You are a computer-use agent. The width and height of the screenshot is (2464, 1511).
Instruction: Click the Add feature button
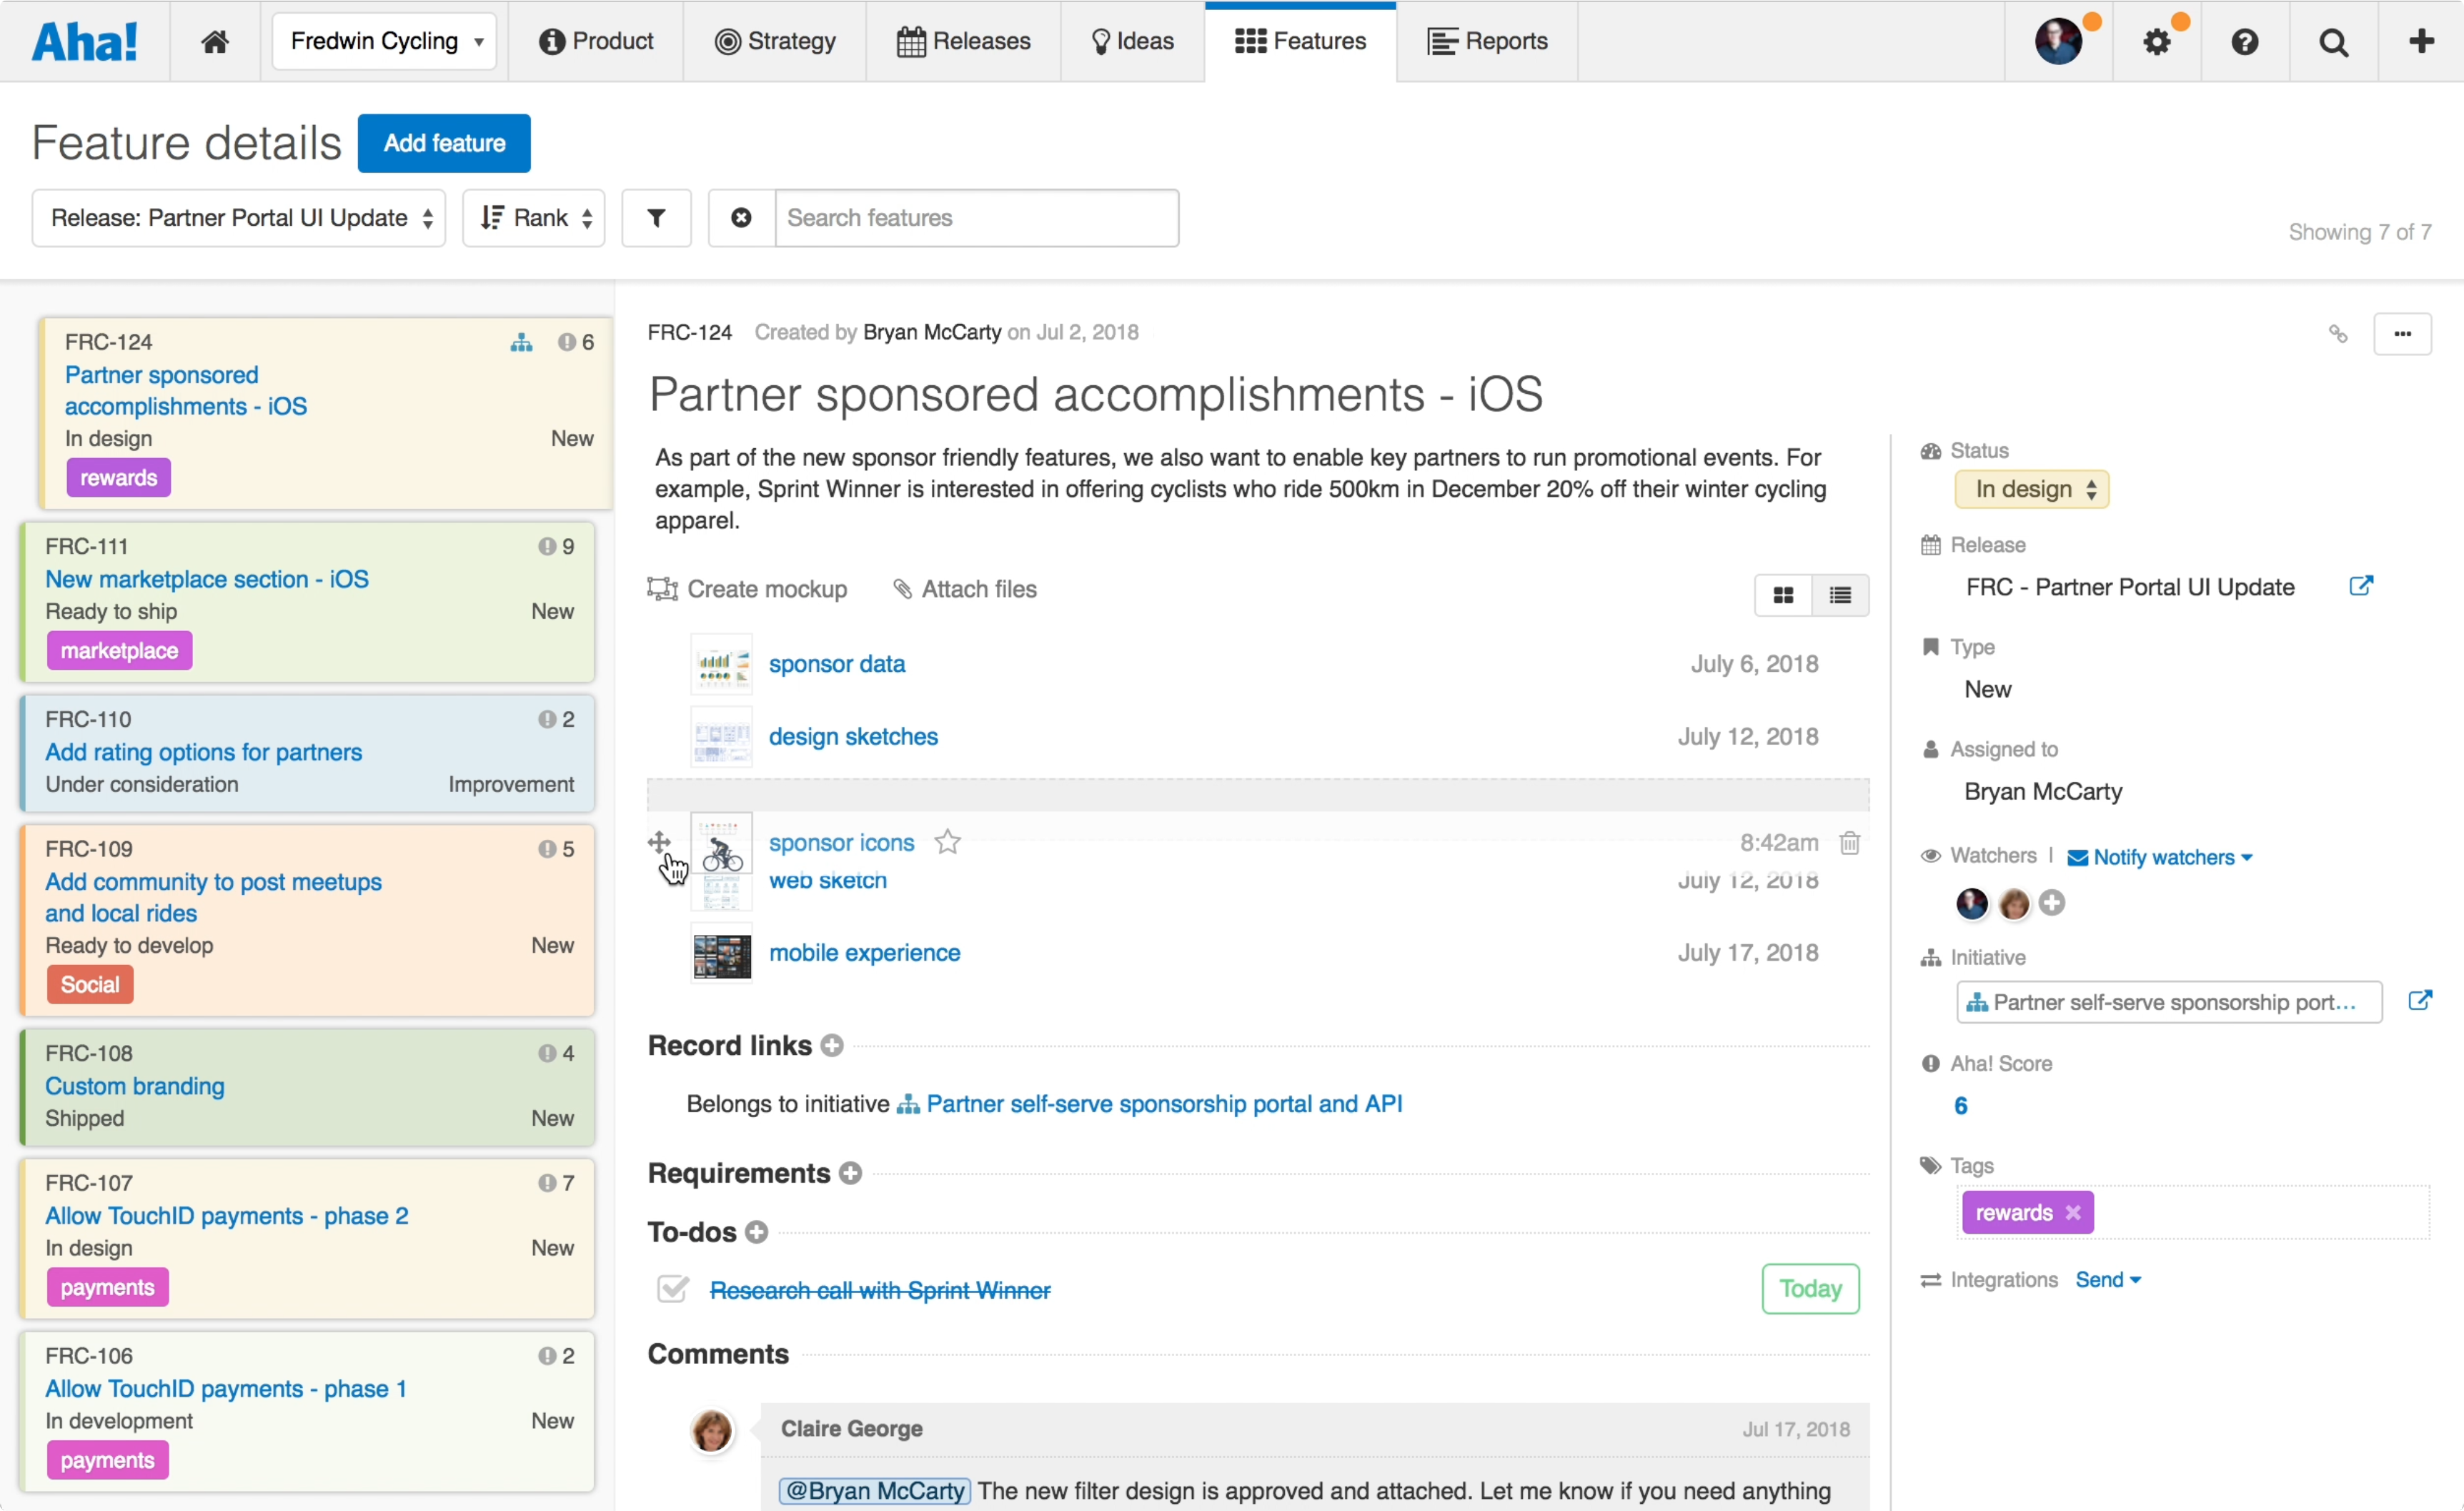coord(444,143)
